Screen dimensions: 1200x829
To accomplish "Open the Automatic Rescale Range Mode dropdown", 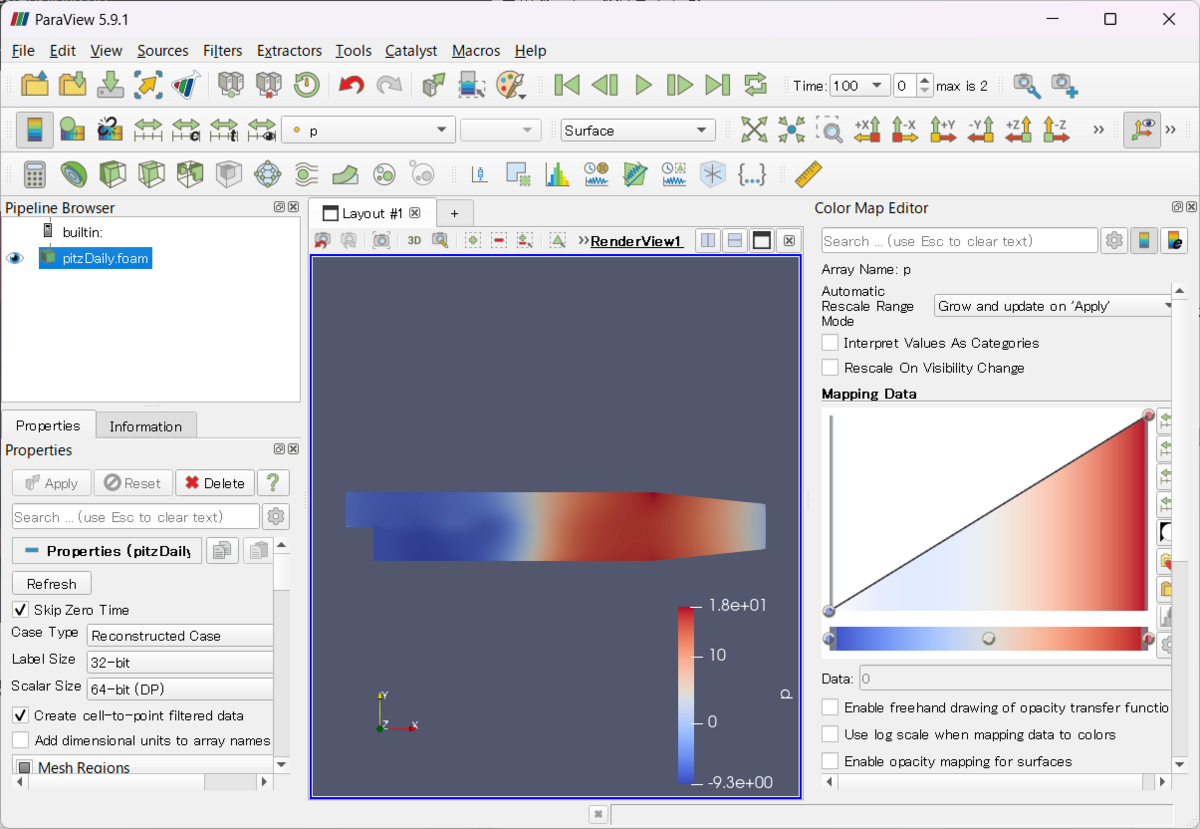I will click(1051, 305).
